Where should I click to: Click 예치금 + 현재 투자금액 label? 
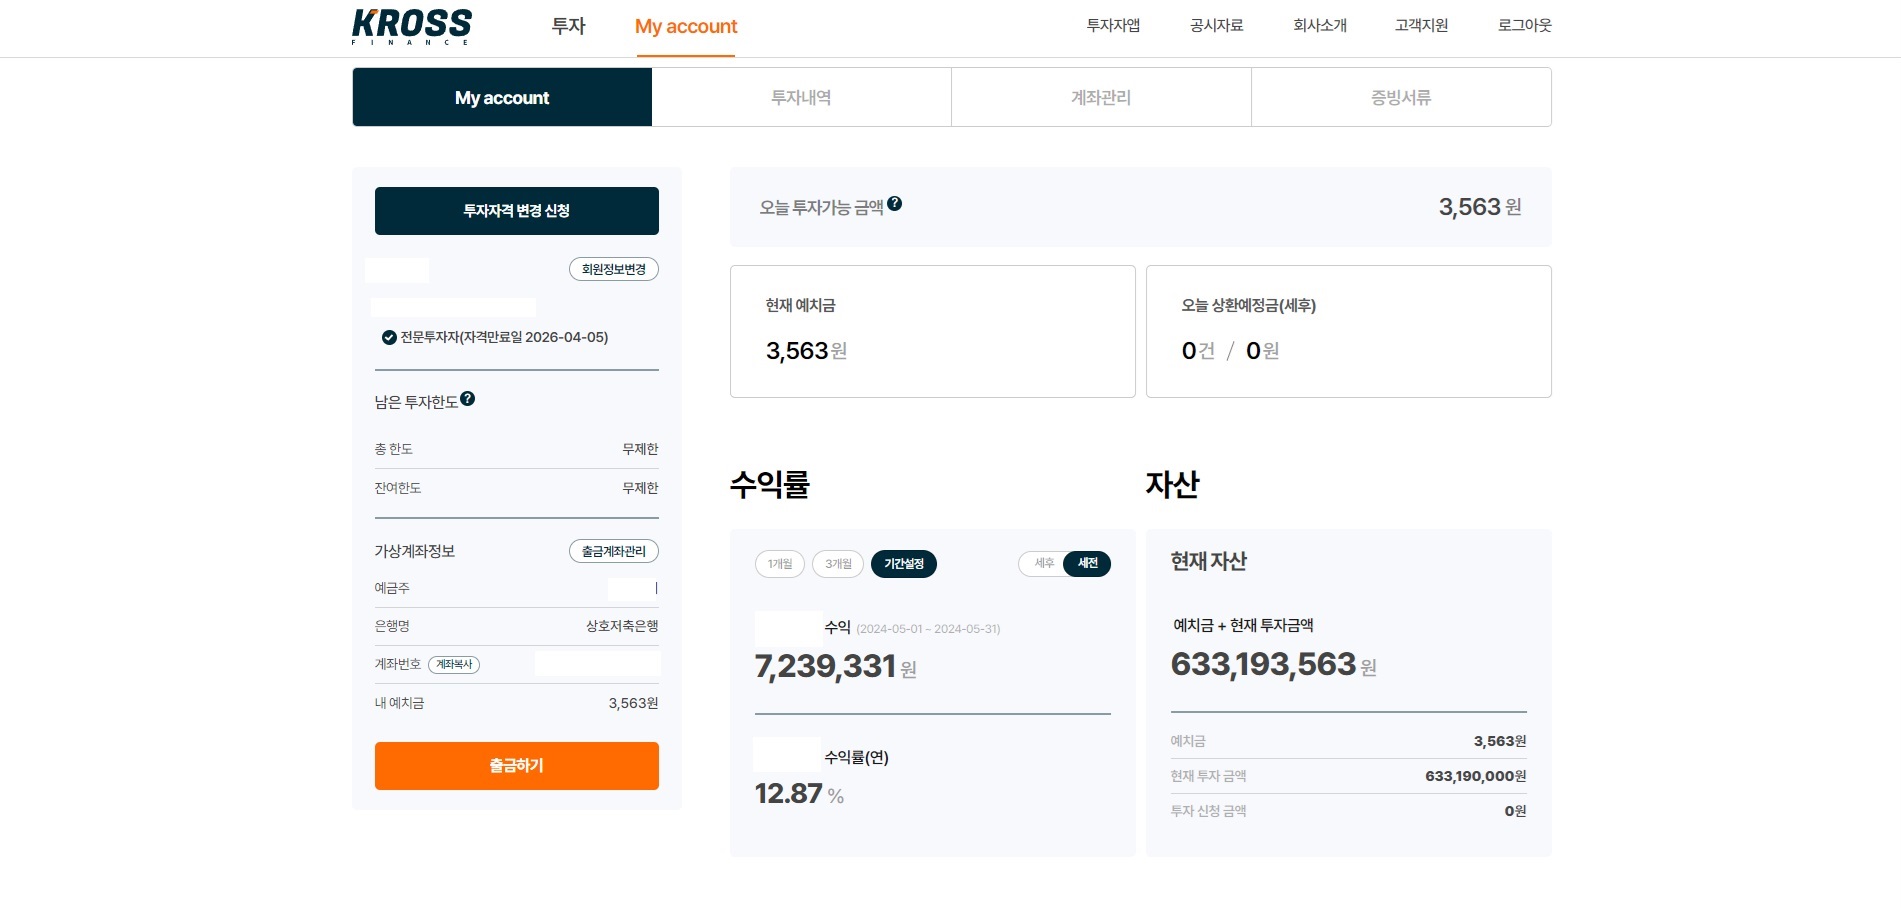point(1243,625)
